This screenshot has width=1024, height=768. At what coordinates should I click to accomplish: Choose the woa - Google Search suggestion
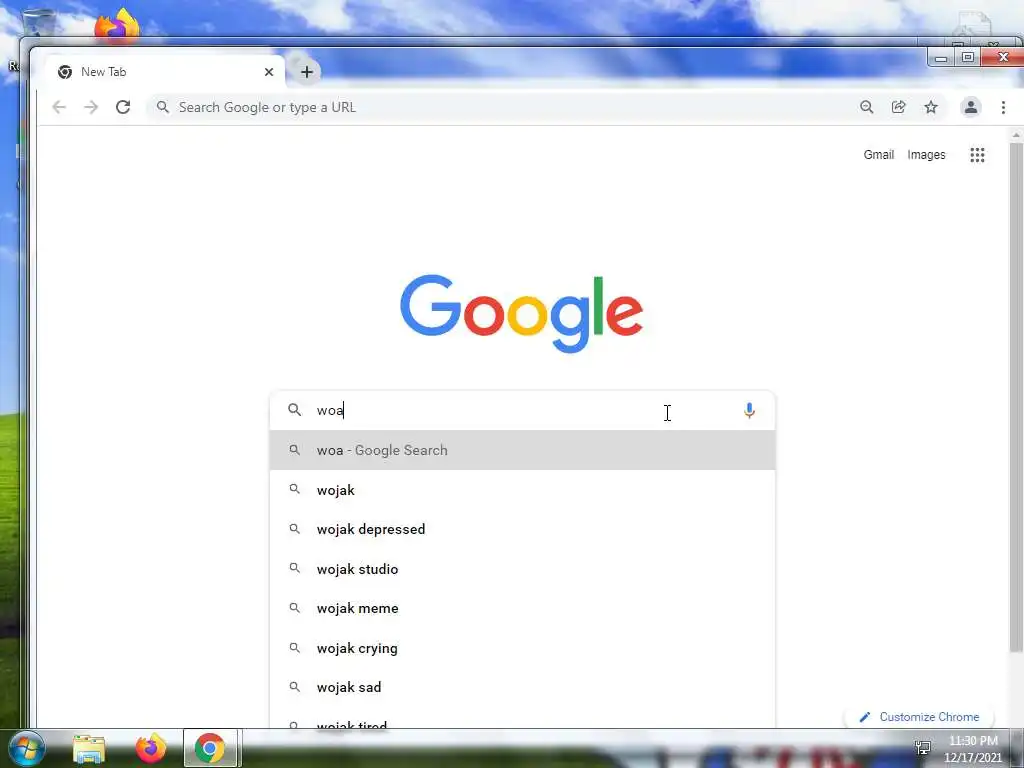(522, 450)
